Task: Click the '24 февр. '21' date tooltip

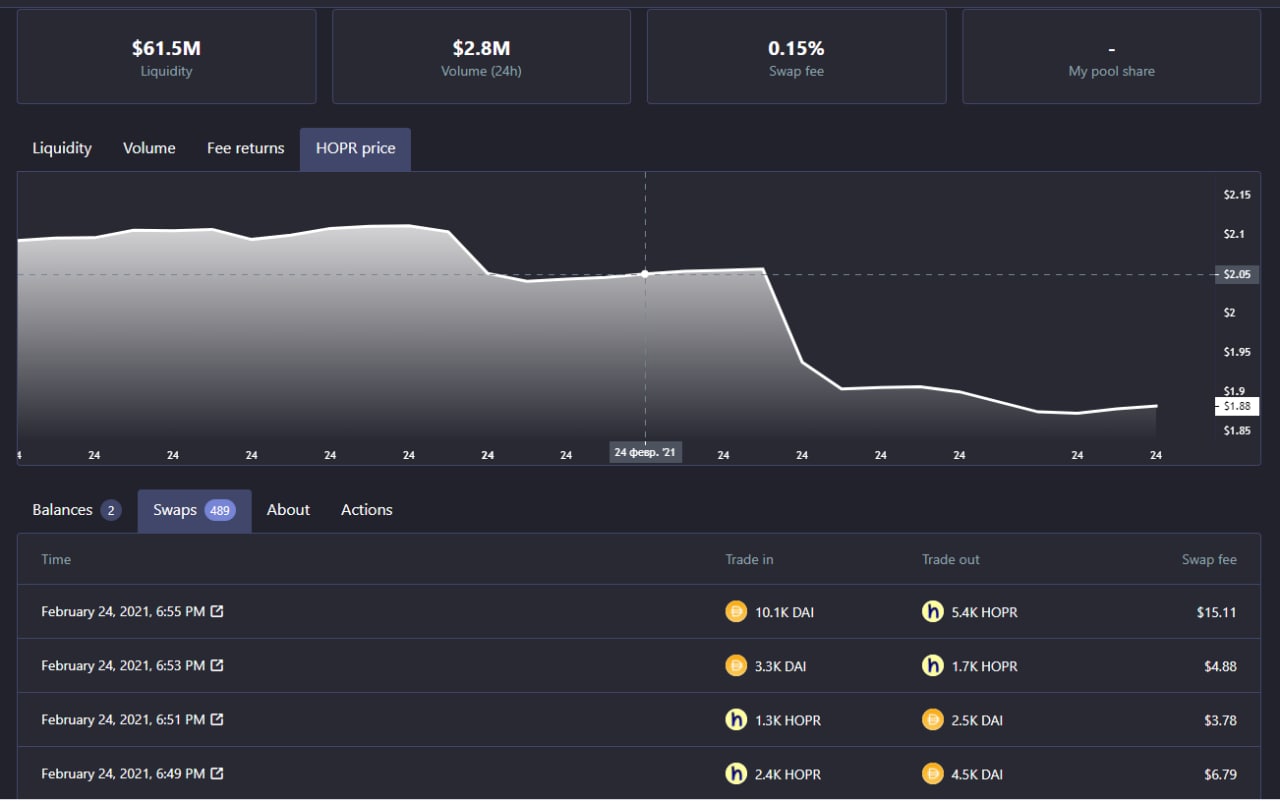Action: point(645,452)
